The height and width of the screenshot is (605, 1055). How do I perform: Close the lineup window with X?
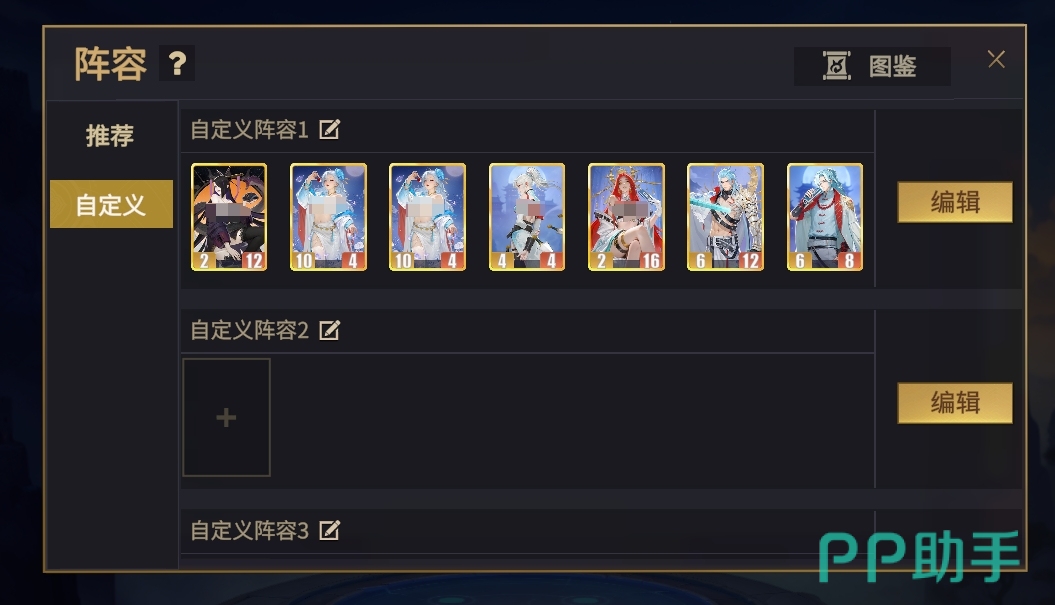(996, 59)
